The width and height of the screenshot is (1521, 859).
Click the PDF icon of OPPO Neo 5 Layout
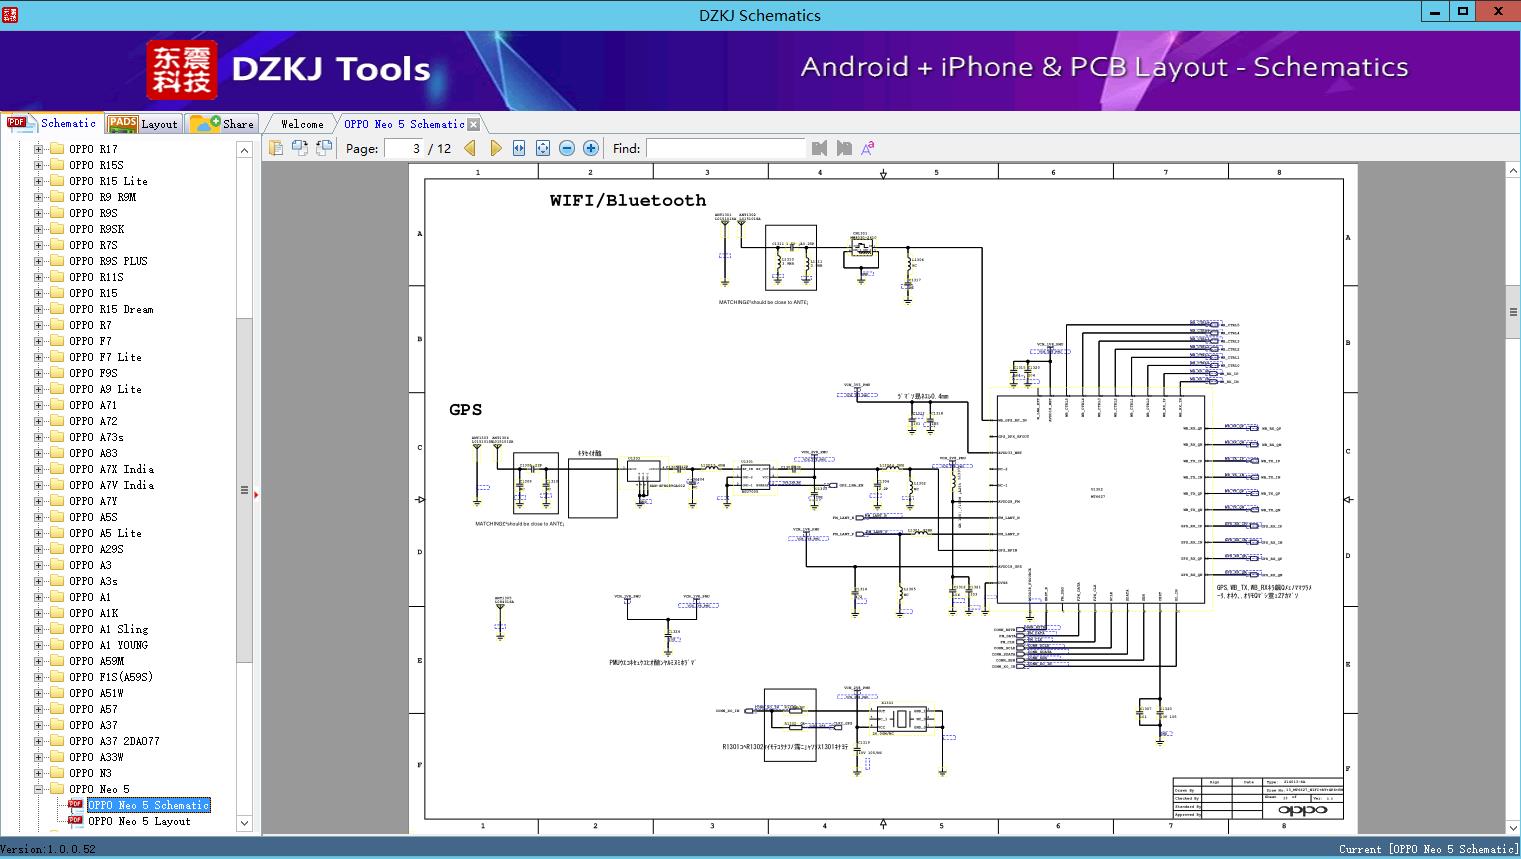[75, 821]
